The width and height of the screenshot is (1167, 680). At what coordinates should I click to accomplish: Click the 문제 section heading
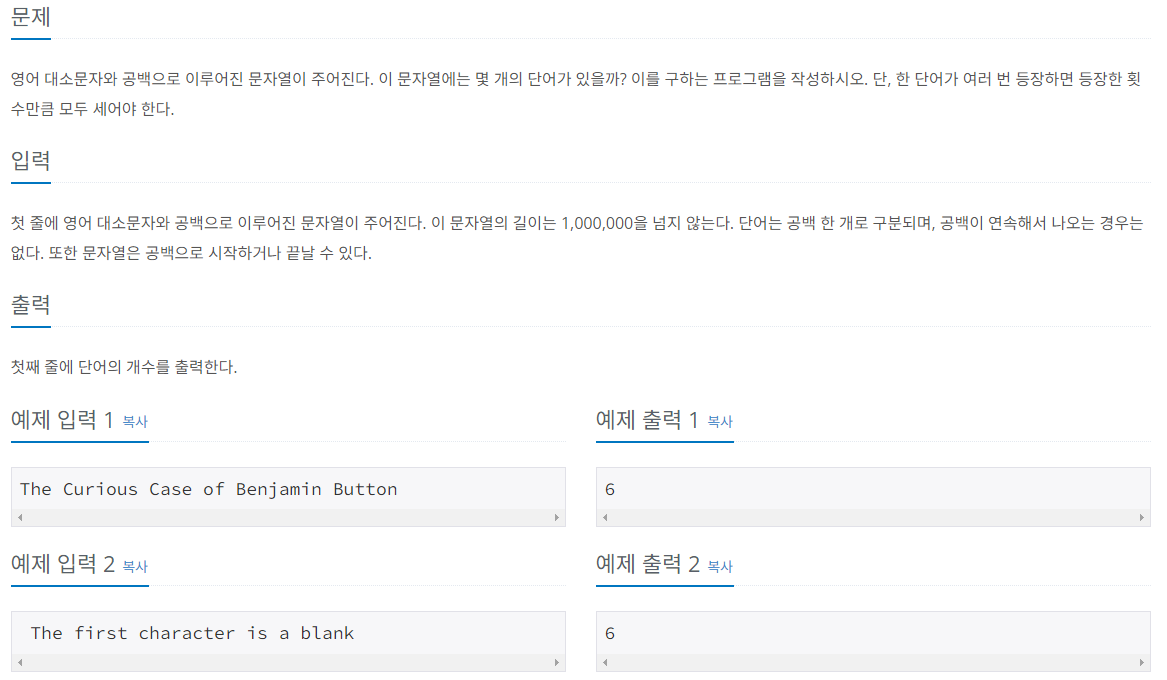point(31,16)
